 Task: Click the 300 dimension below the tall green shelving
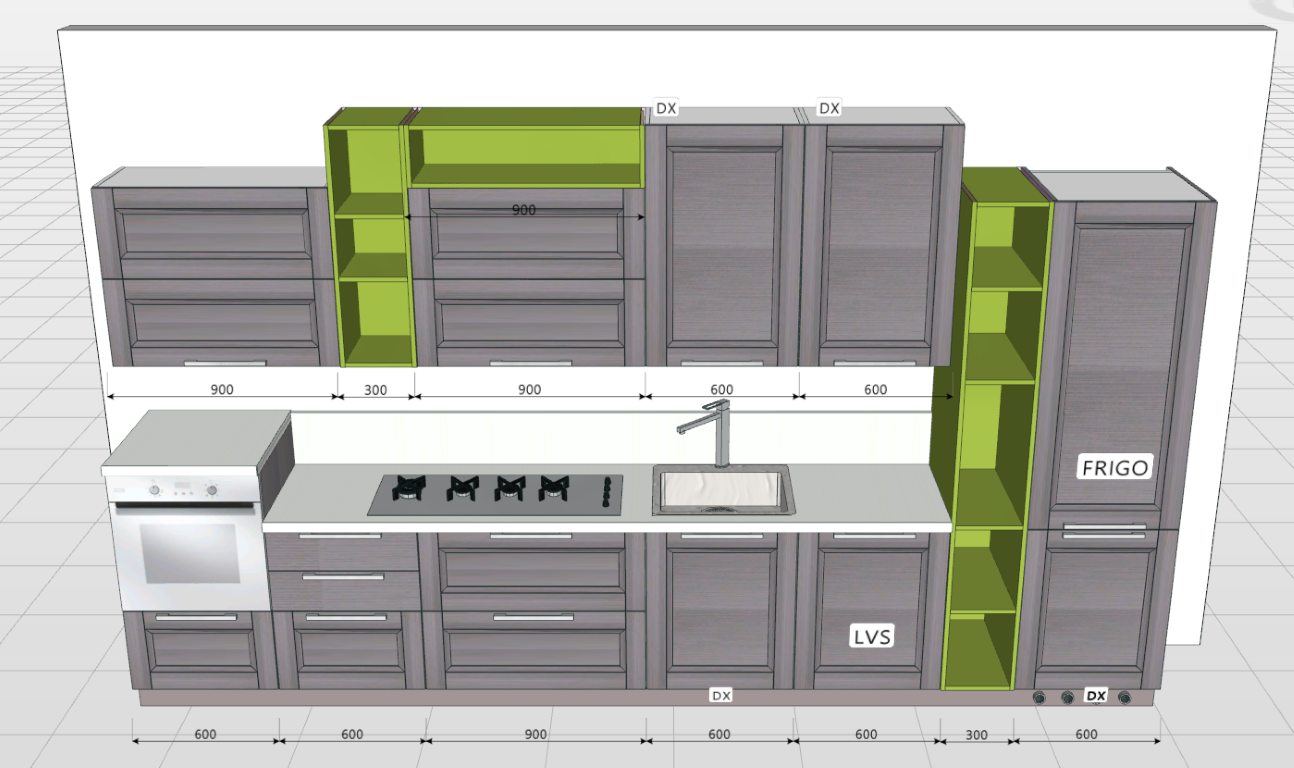[x=977, y=735]
